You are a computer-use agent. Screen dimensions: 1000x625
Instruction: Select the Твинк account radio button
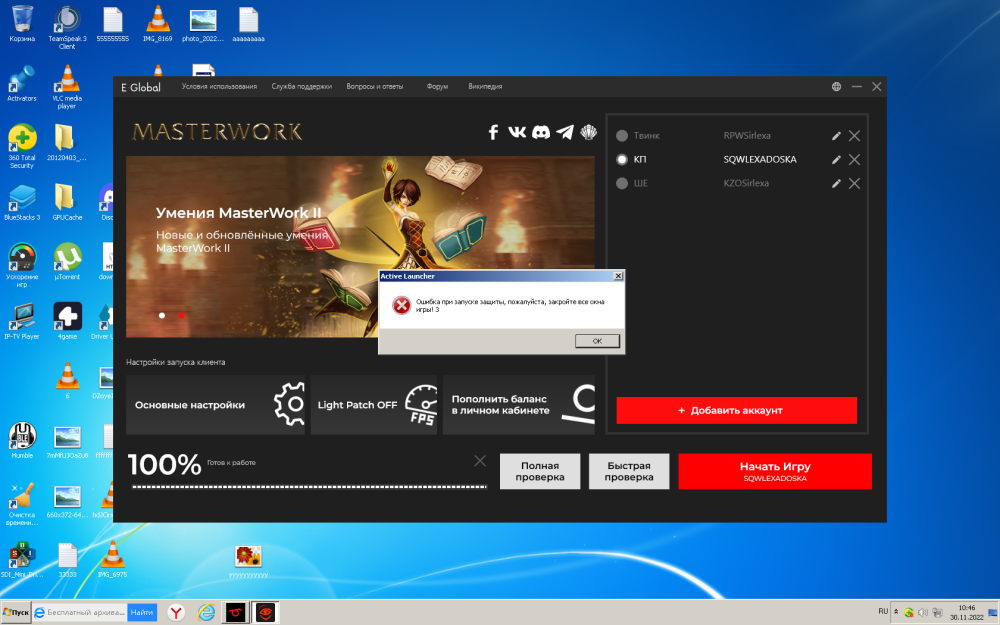620,135
